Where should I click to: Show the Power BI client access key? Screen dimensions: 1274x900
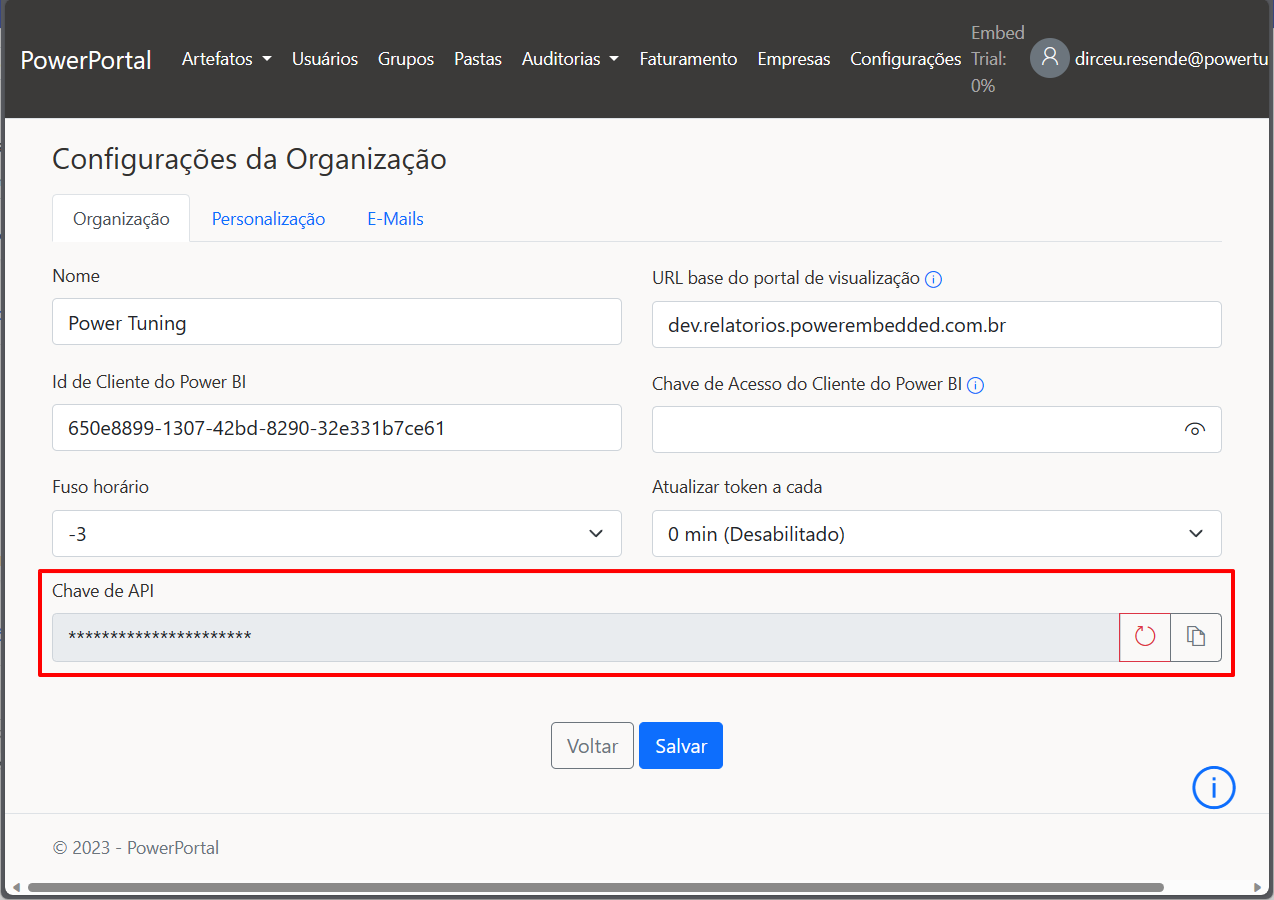pos(1194,429)
